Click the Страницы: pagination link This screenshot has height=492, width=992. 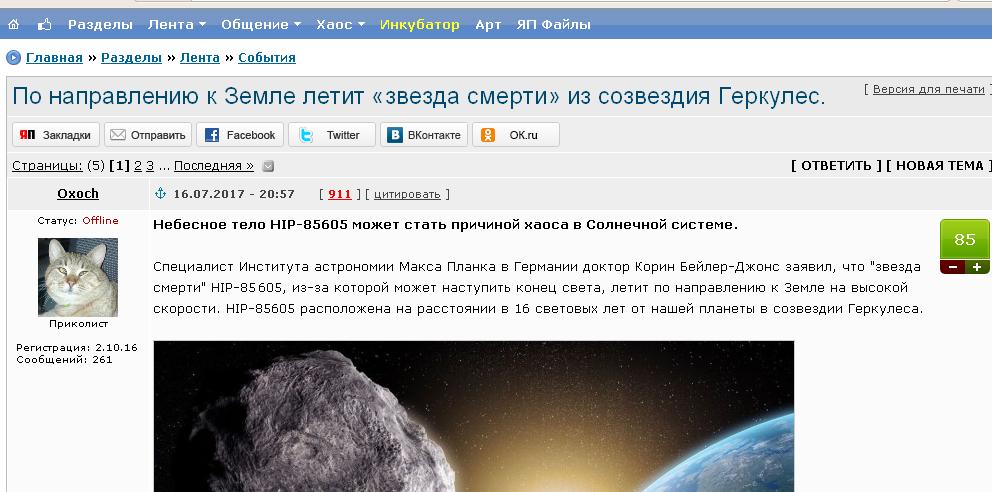pyautogui.click(x=47, y=166)
